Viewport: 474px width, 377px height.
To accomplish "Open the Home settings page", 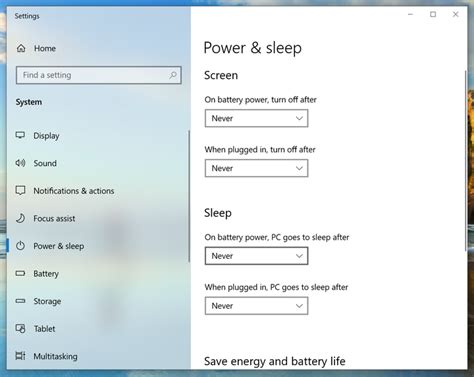I will [45, 48].
